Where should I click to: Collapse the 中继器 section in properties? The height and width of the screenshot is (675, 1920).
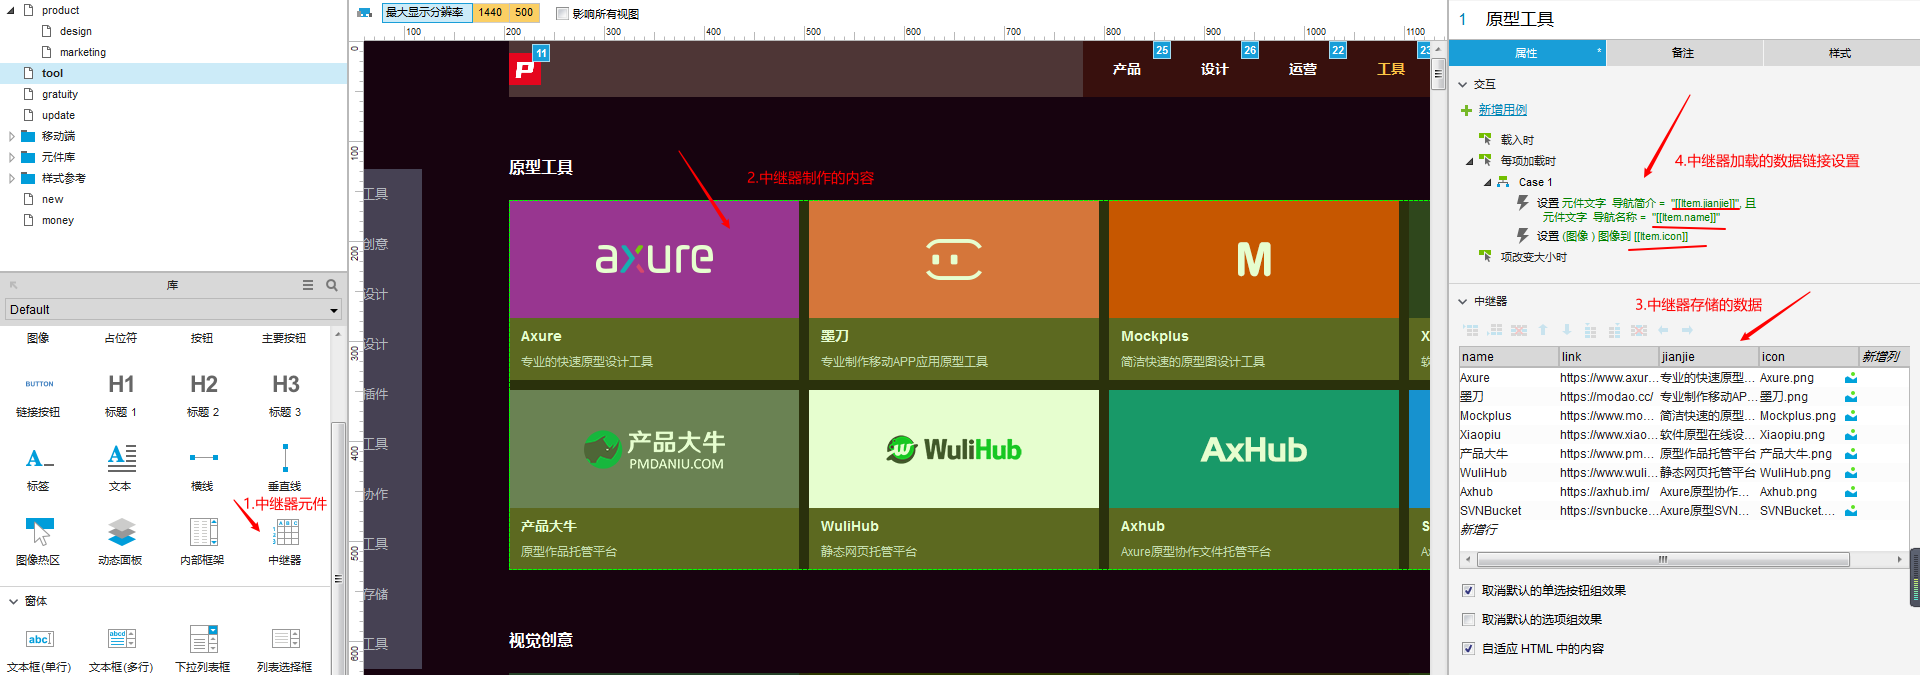click(x=1462, y=301)
